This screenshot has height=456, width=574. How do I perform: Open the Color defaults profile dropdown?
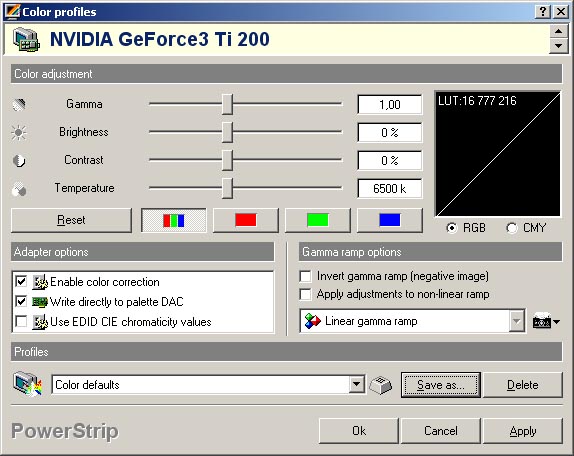point(357,385)
